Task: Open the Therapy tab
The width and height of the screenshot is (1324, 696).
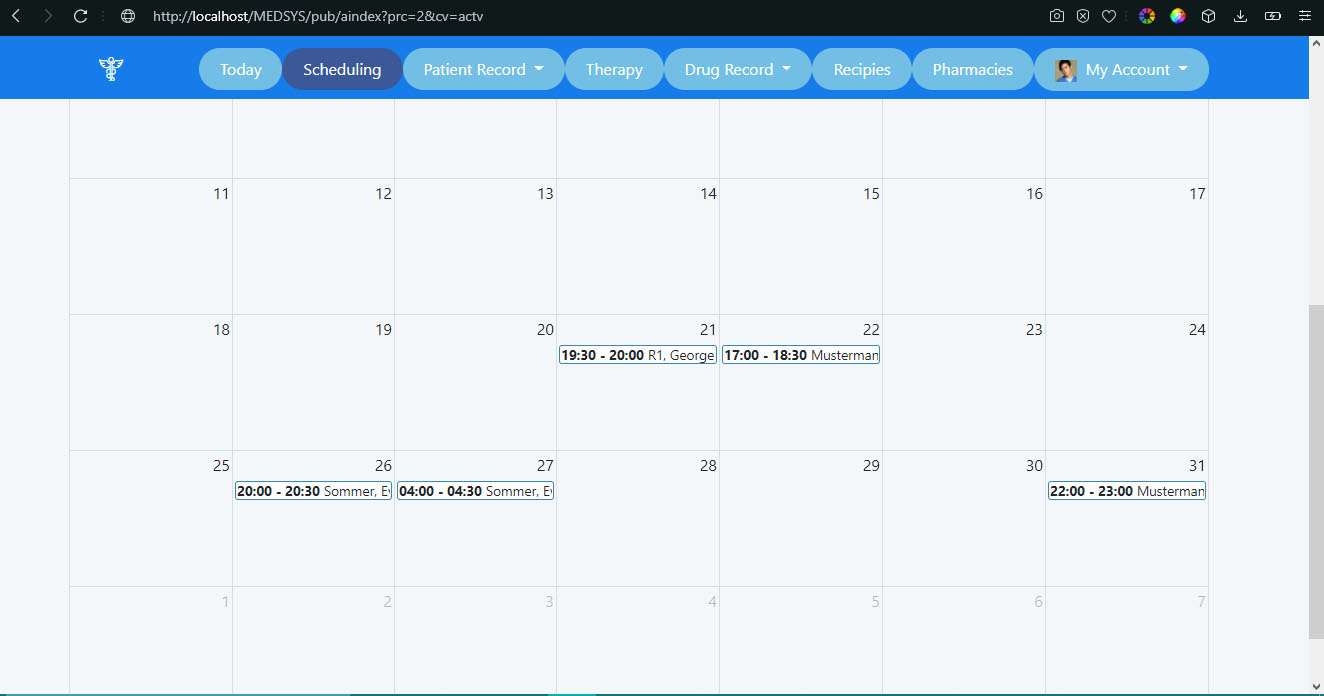Action: (x=614, y=69)
